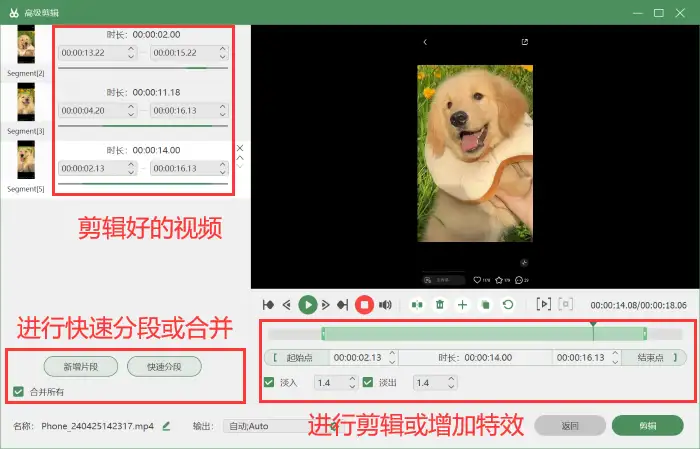Viewport: 700px width, 449px height.
Task: Click the 新增片段 add segment button
Action: pyautogui.click(x=81, y=367)
